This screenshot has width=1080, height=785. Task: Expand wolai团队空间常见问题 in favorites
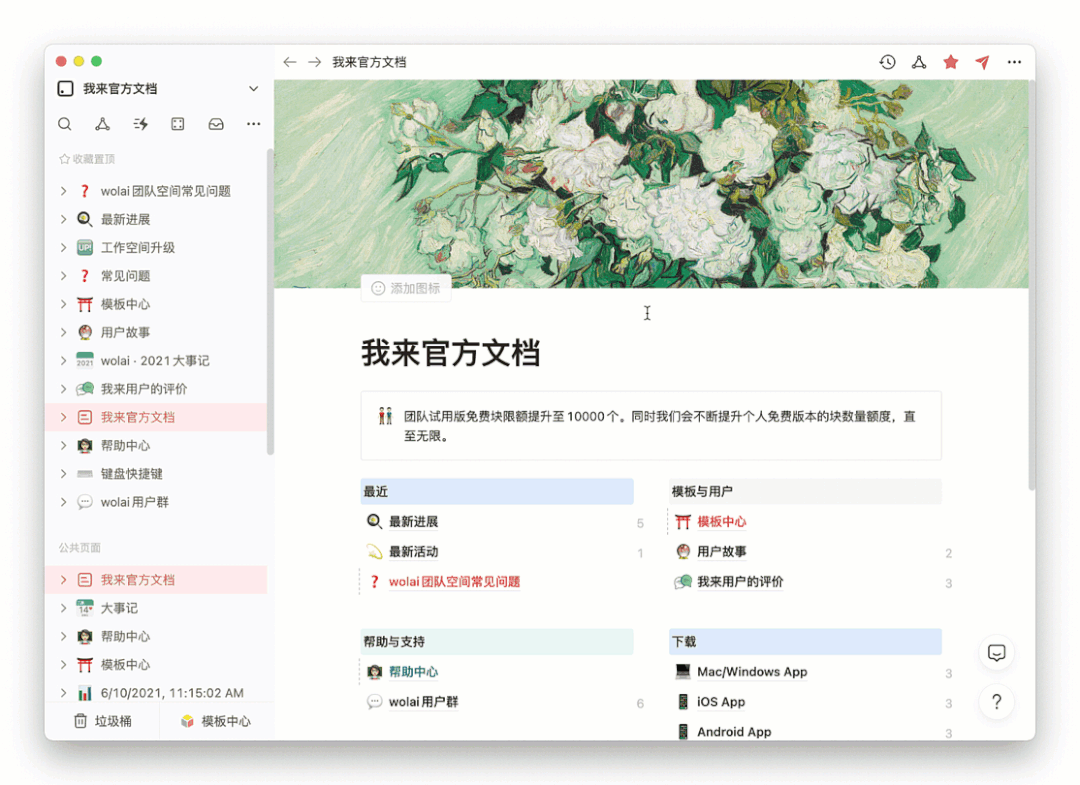63,191
